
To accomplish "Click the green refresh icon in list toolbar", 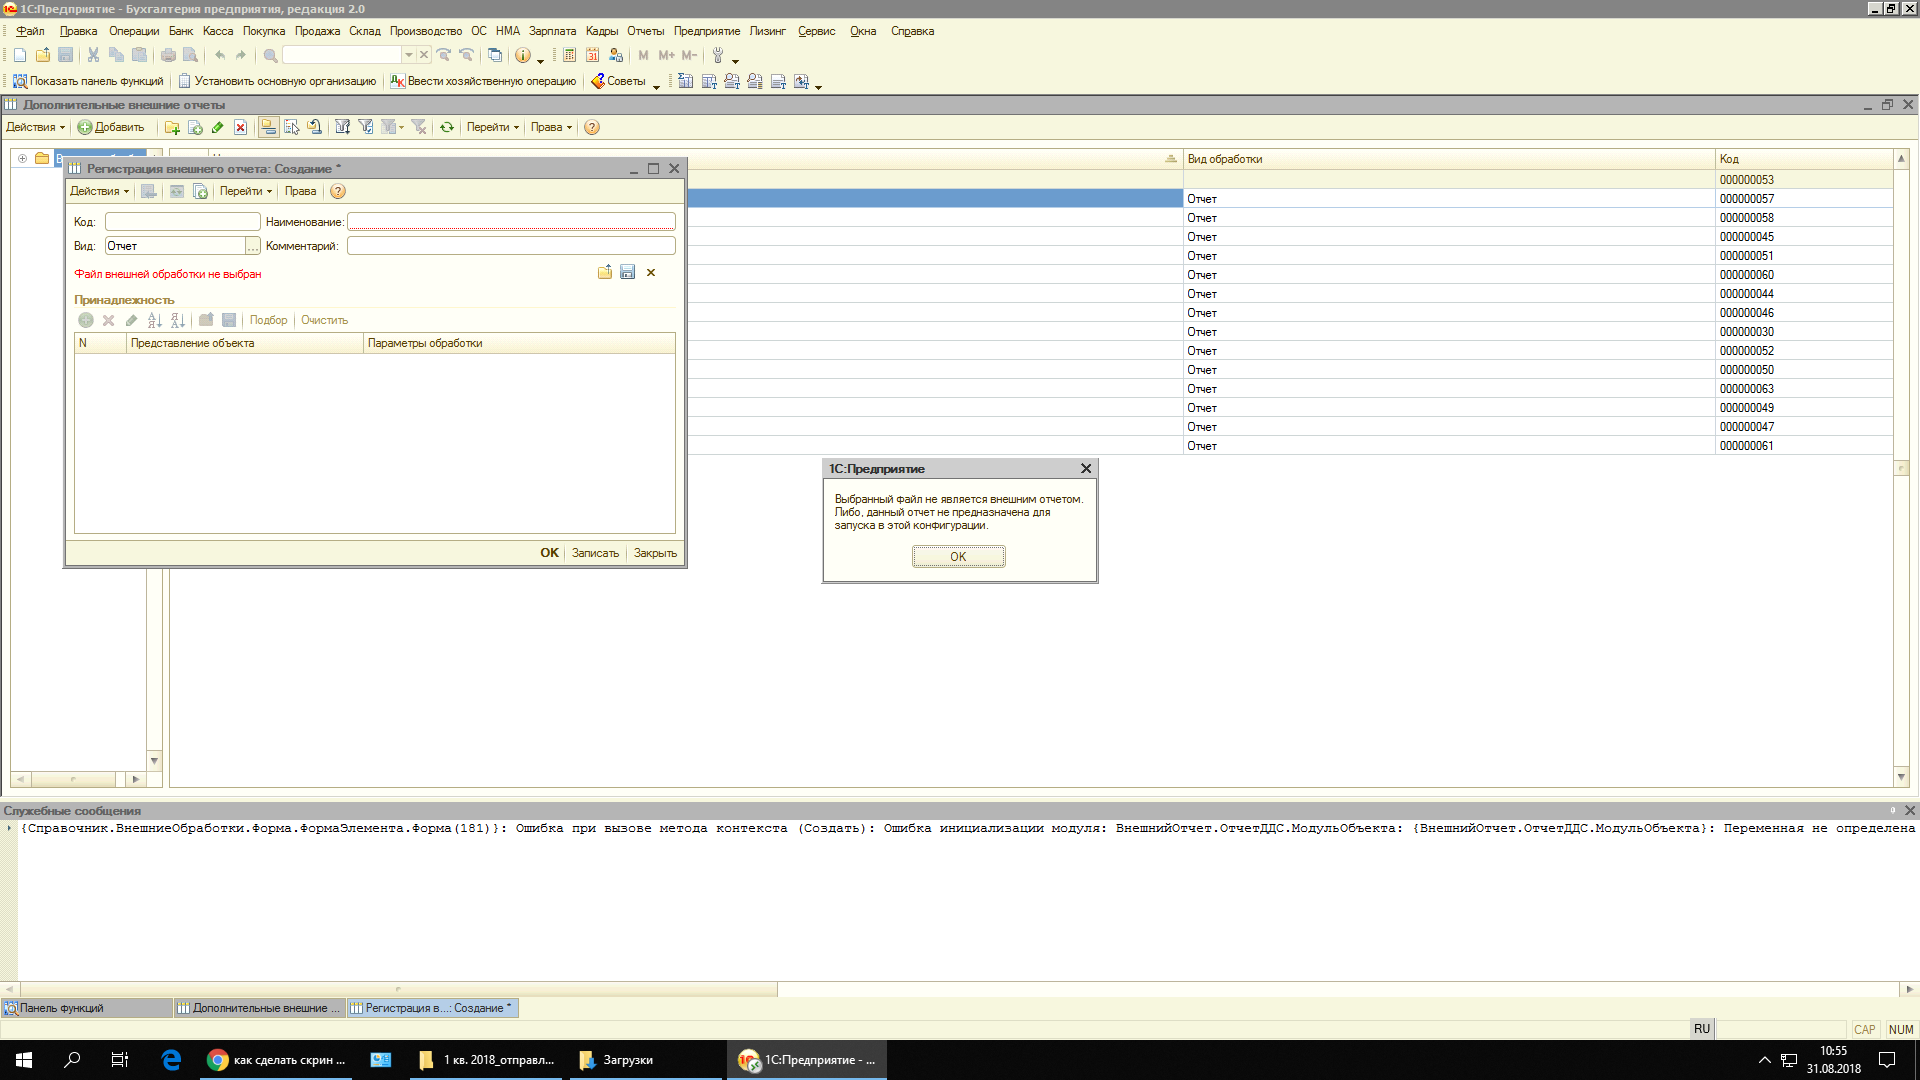I will [447, 127].
